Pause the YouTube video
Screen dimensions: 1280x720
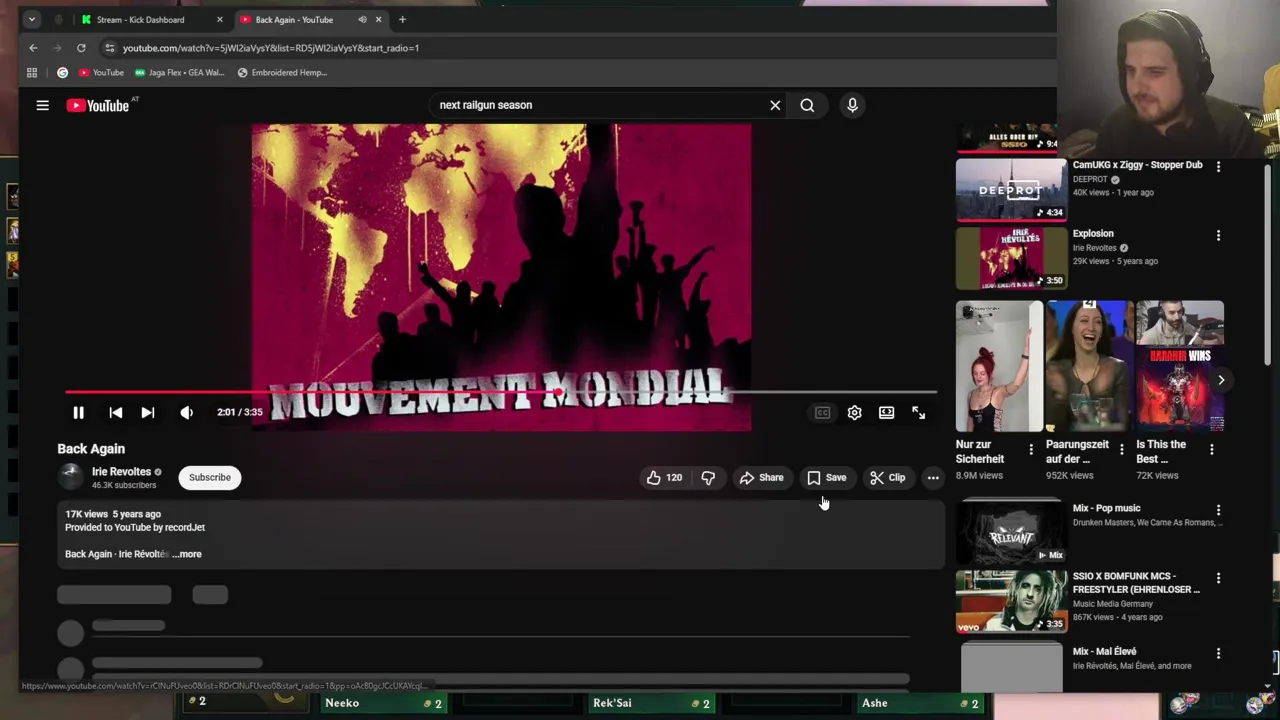[78, 412]
